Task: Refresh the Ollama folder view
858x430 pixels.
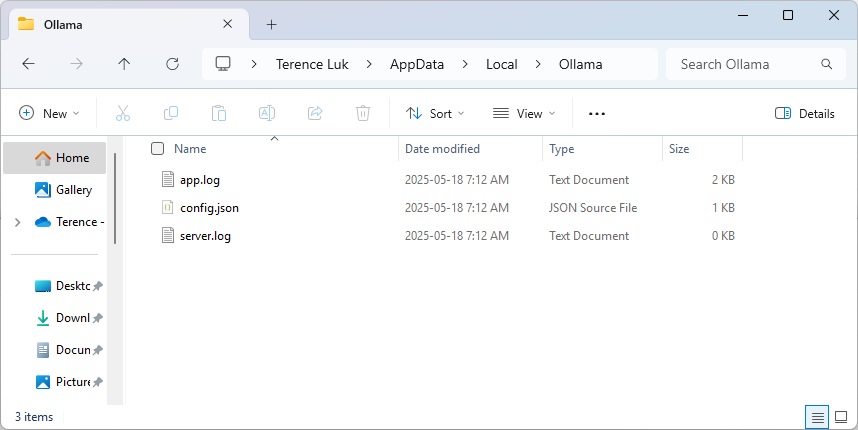Action: (172, 64)
